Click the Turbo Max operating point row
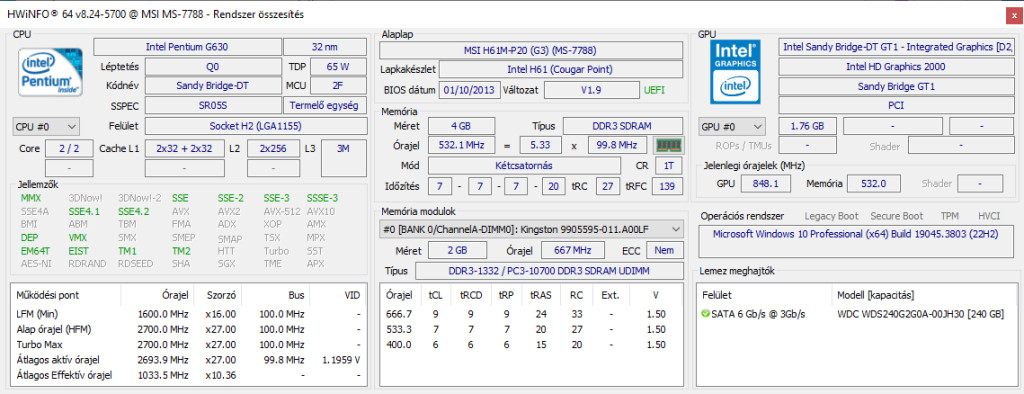The height and width of the screenshot is (394, 1024). coord(188,344)
